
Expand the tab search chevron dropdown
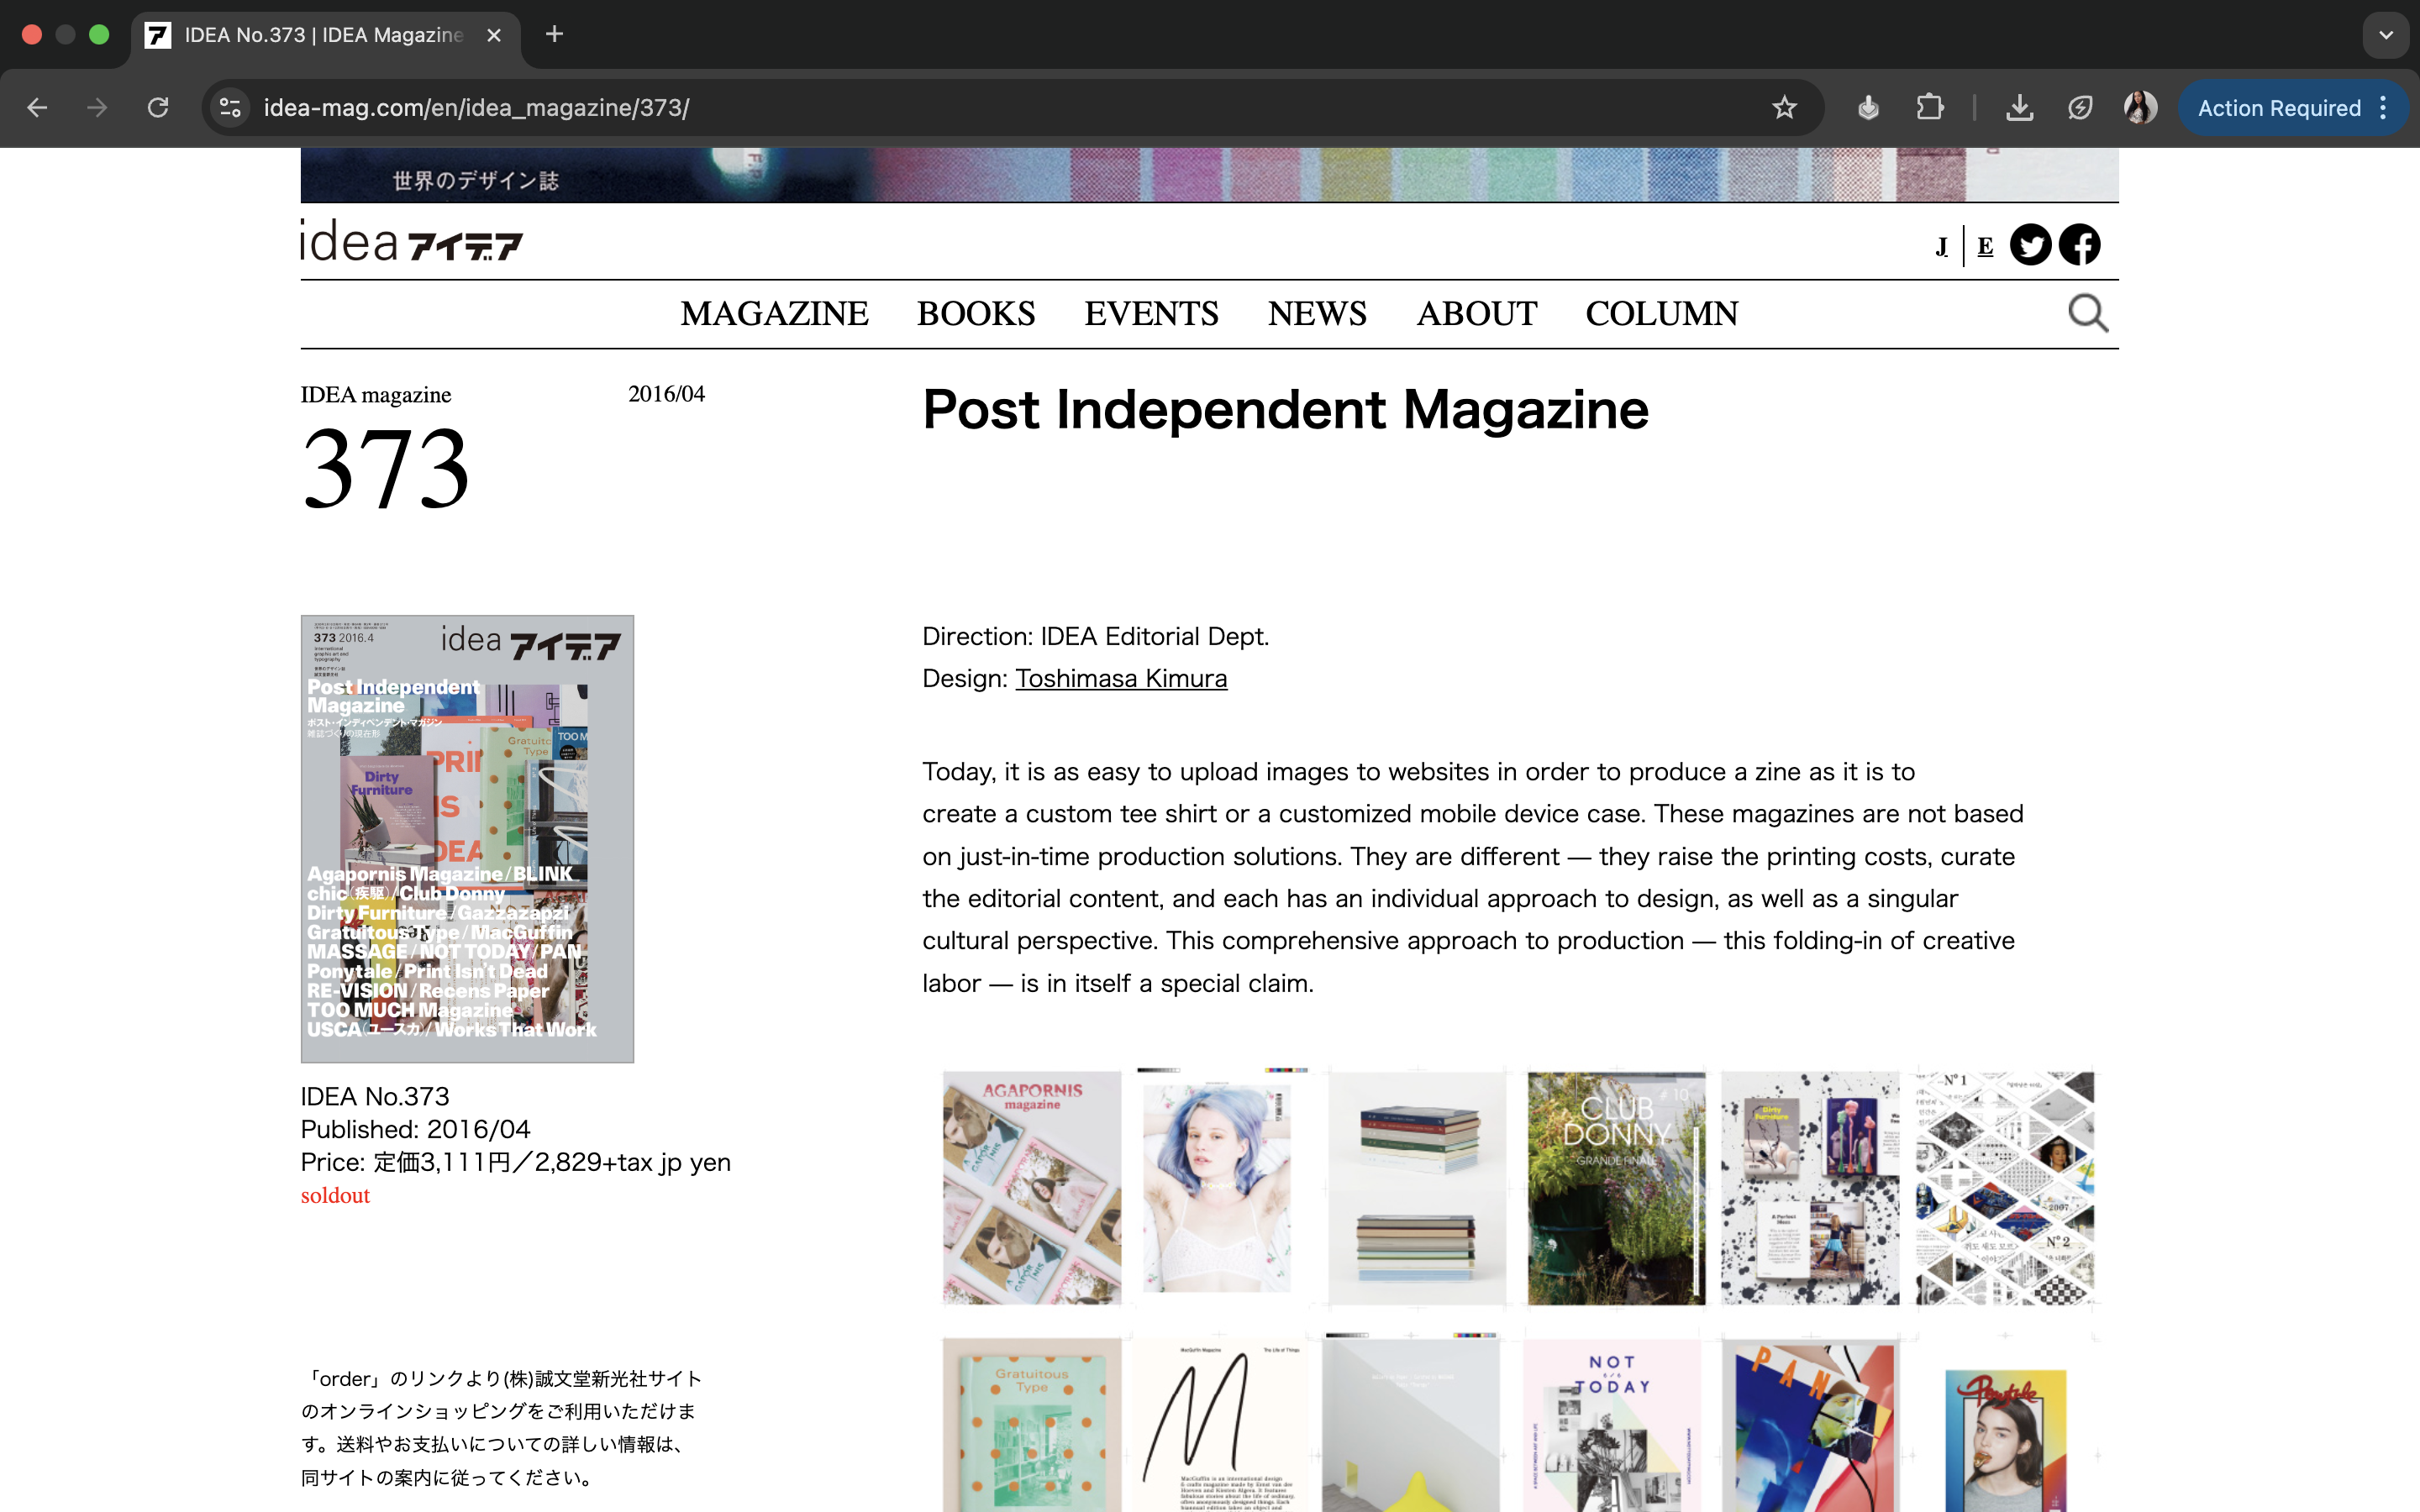click(2386, 35)
